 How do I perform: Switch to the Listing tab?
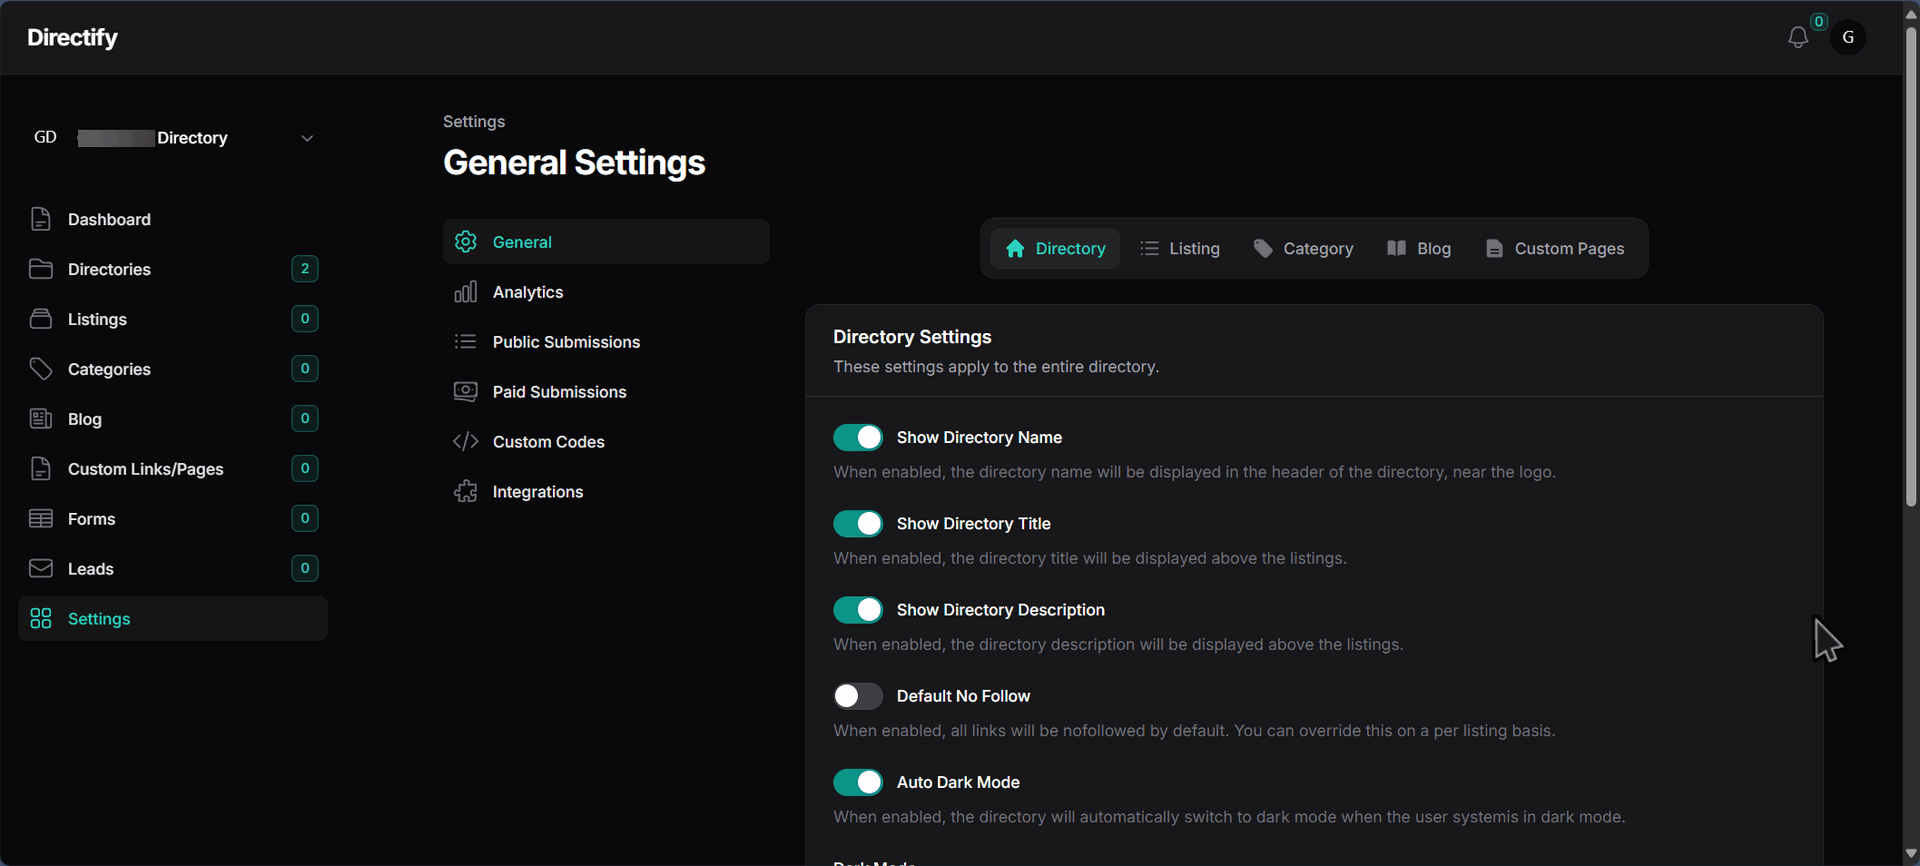tap(1180, 249)
